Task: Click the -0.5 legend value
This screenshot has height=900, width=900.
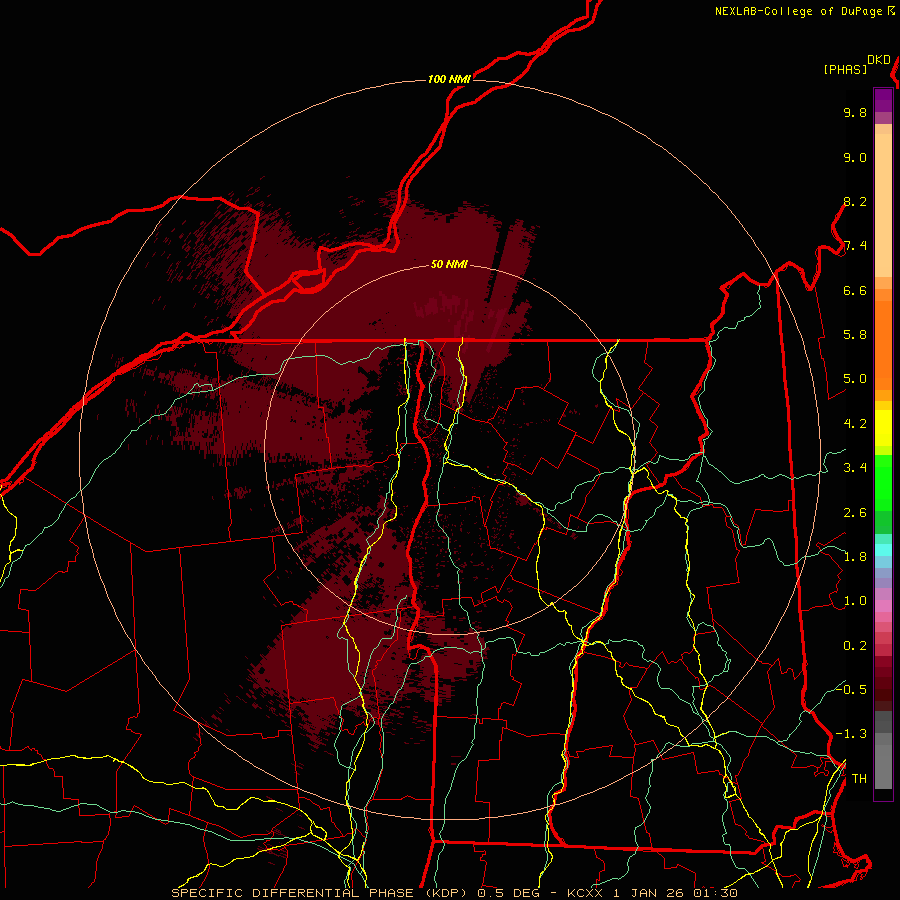Action: 851,689
